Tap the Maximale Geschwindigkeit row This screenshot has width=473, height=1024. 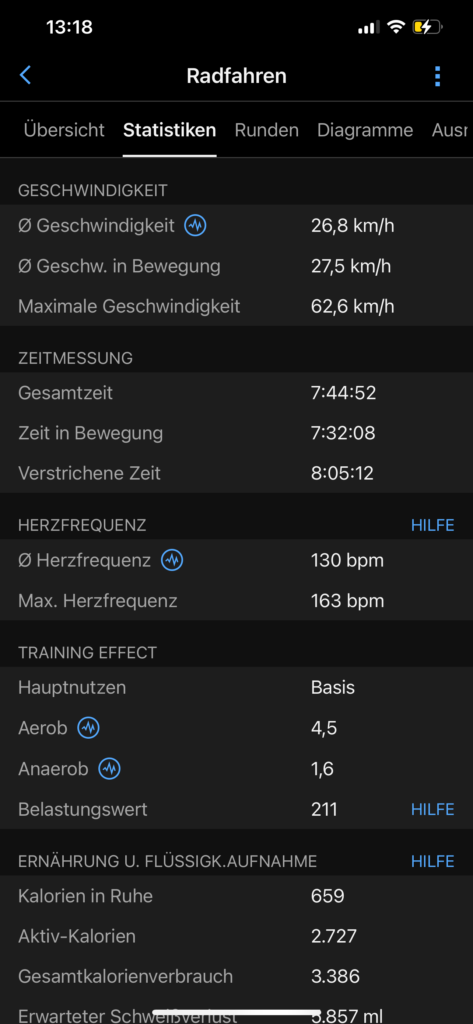pyautogui.click(x=236, y=306)
